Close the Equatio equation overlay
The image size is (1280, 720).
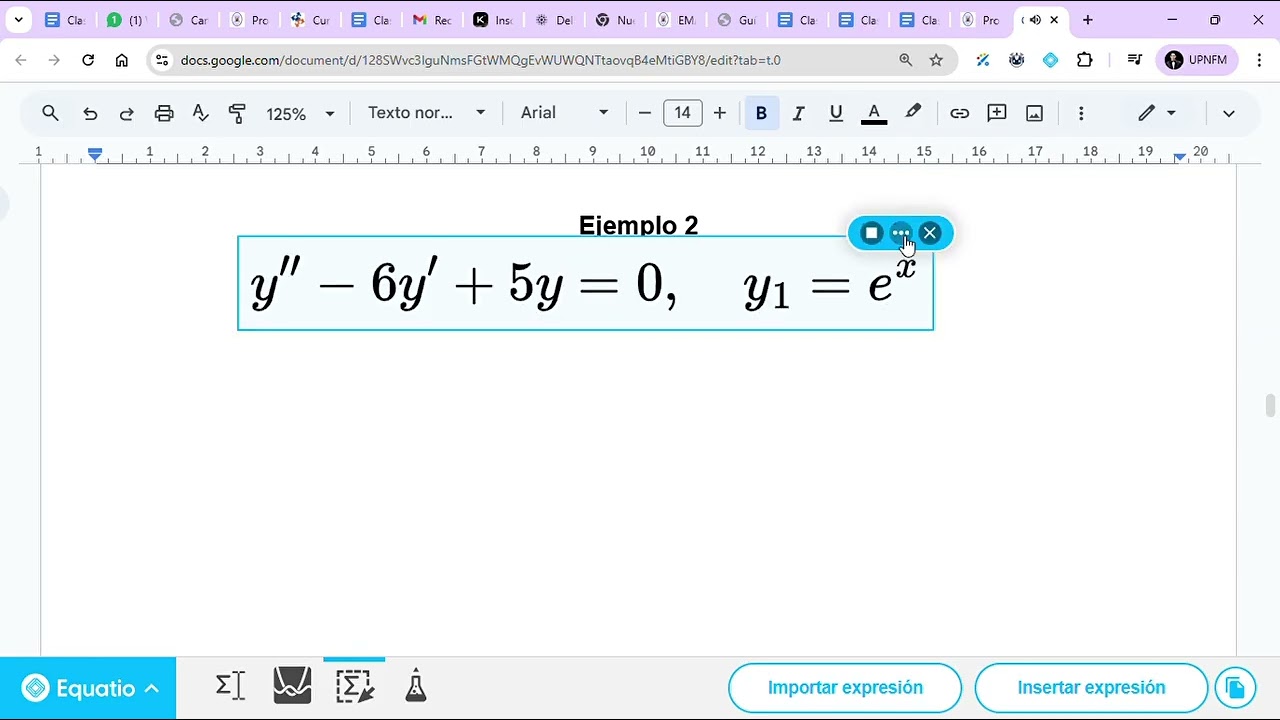[930, 233]
